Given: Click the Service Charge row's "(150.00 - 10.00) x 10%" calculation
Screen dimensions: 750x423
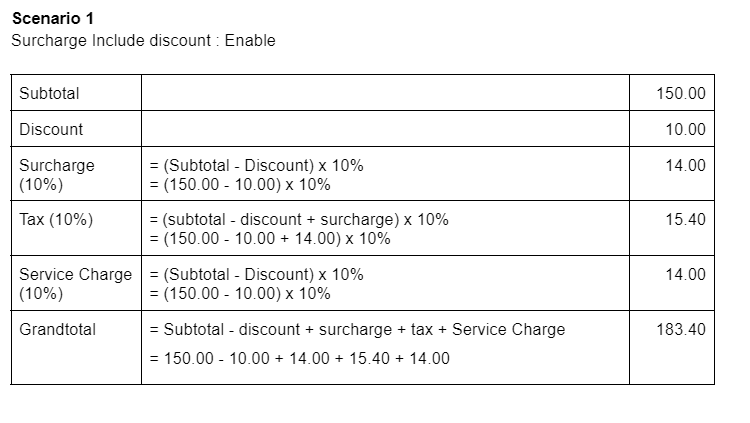Looking at the screenshot, I should (240, 293).
